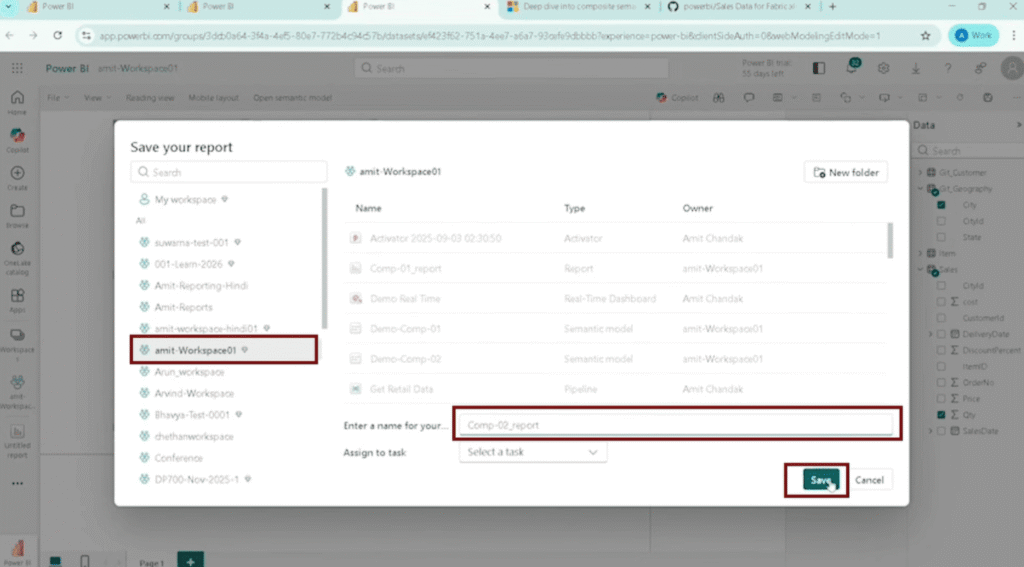
Task: Collapse the Data pane arrow
Action: click(x=1018, y=125)
